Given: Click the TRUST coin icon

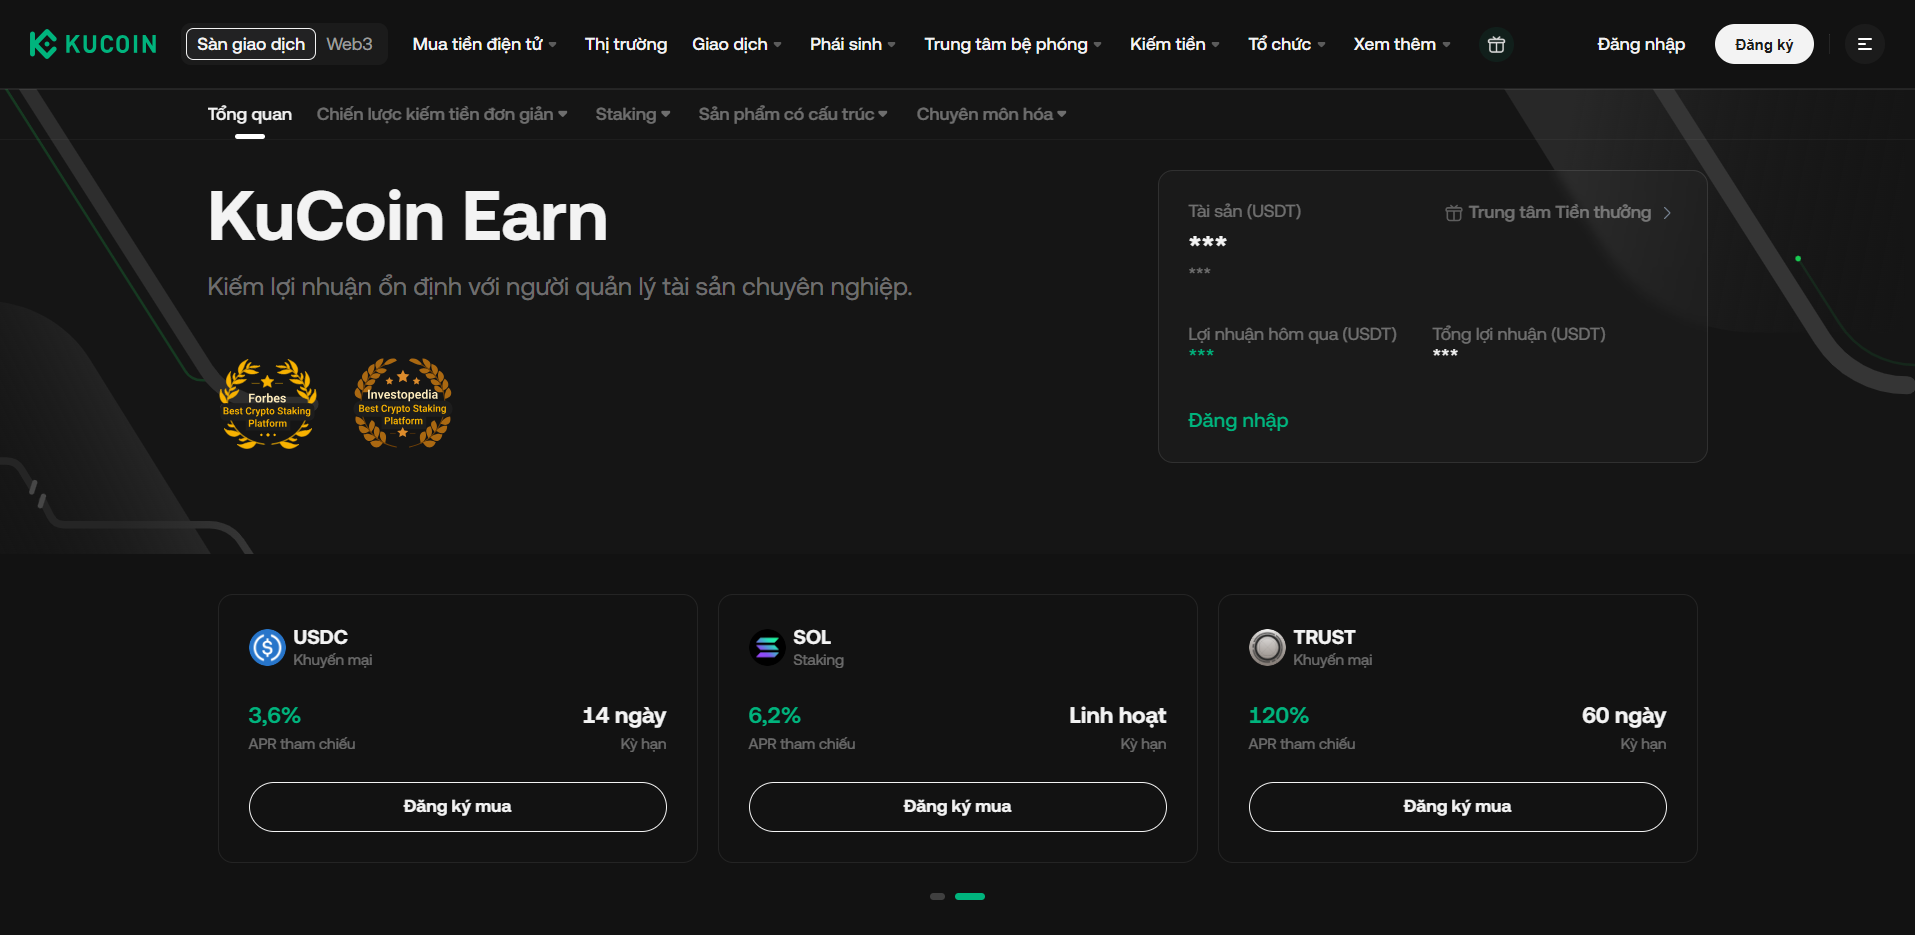Looking at the screenshot, I should 1266,647.
